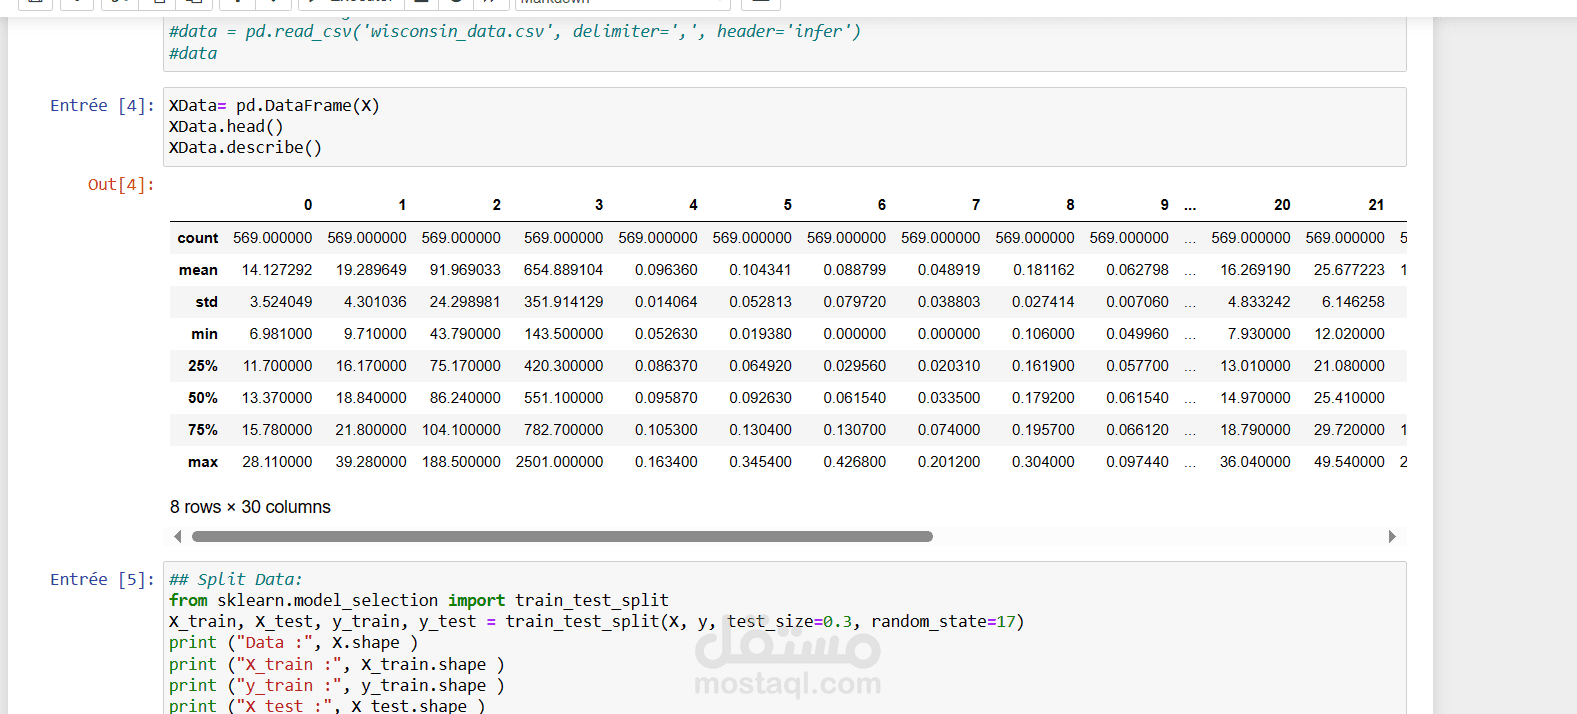Click the max value 188.500000
The height and width of the screenshot is (714, 1577).
(x=461, y=462)
